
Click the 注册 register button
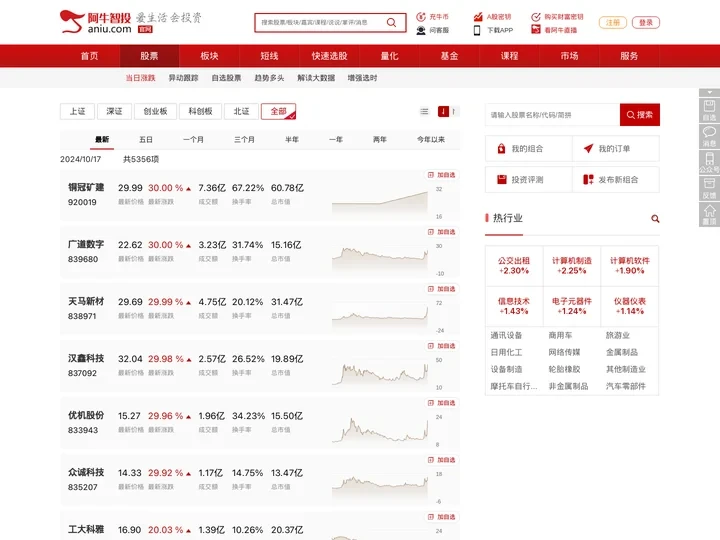coord(613,22)
